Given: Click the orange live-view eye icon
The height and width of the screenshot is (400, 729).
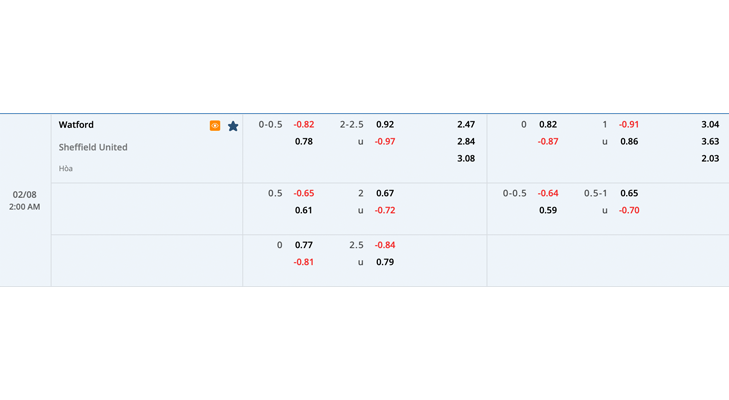Looking at the screenshot, I should 215,126.
